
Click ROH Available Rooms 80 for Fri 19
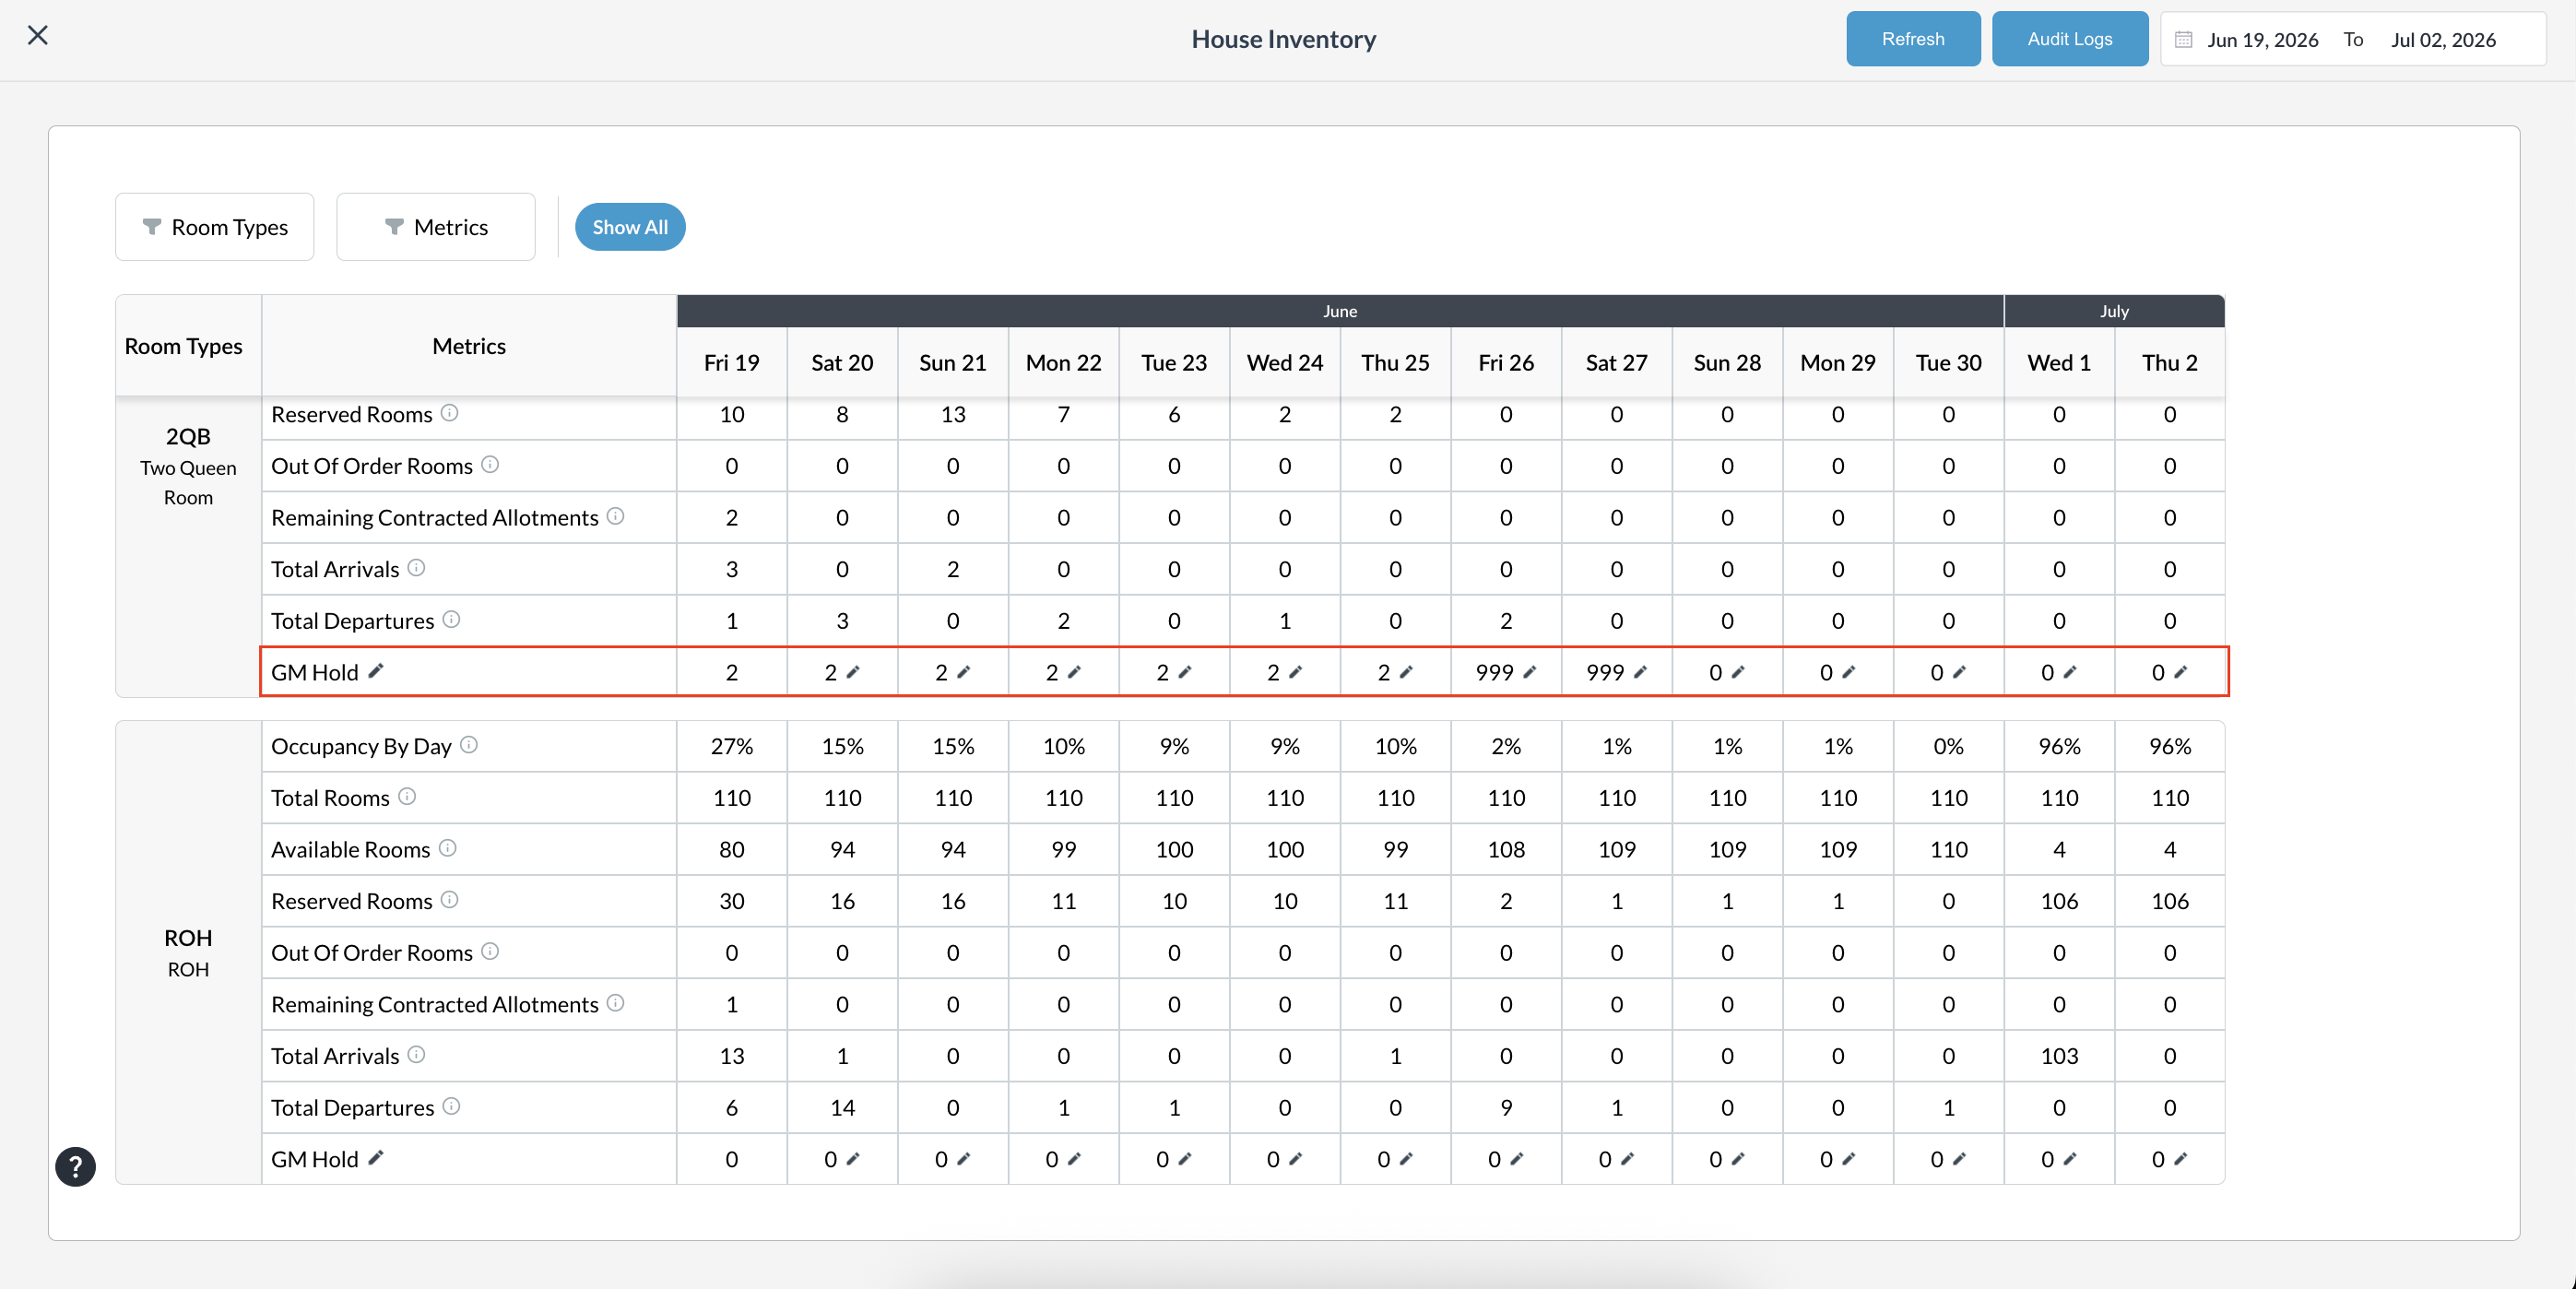pos(732,849)
